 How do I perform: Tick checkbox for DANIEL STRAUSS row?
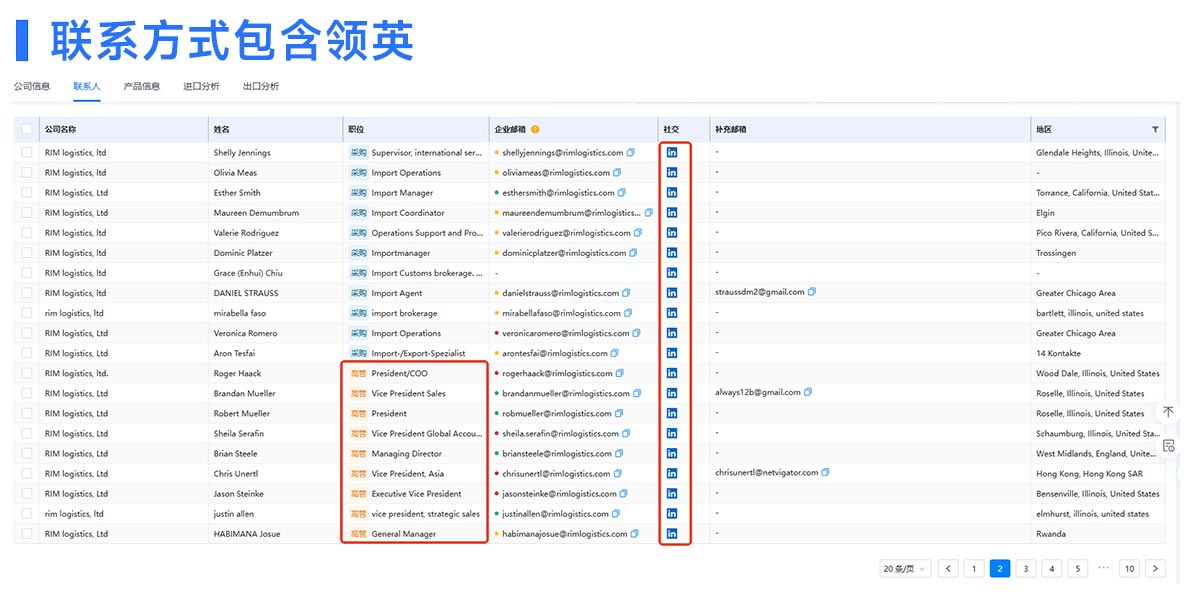27,293
